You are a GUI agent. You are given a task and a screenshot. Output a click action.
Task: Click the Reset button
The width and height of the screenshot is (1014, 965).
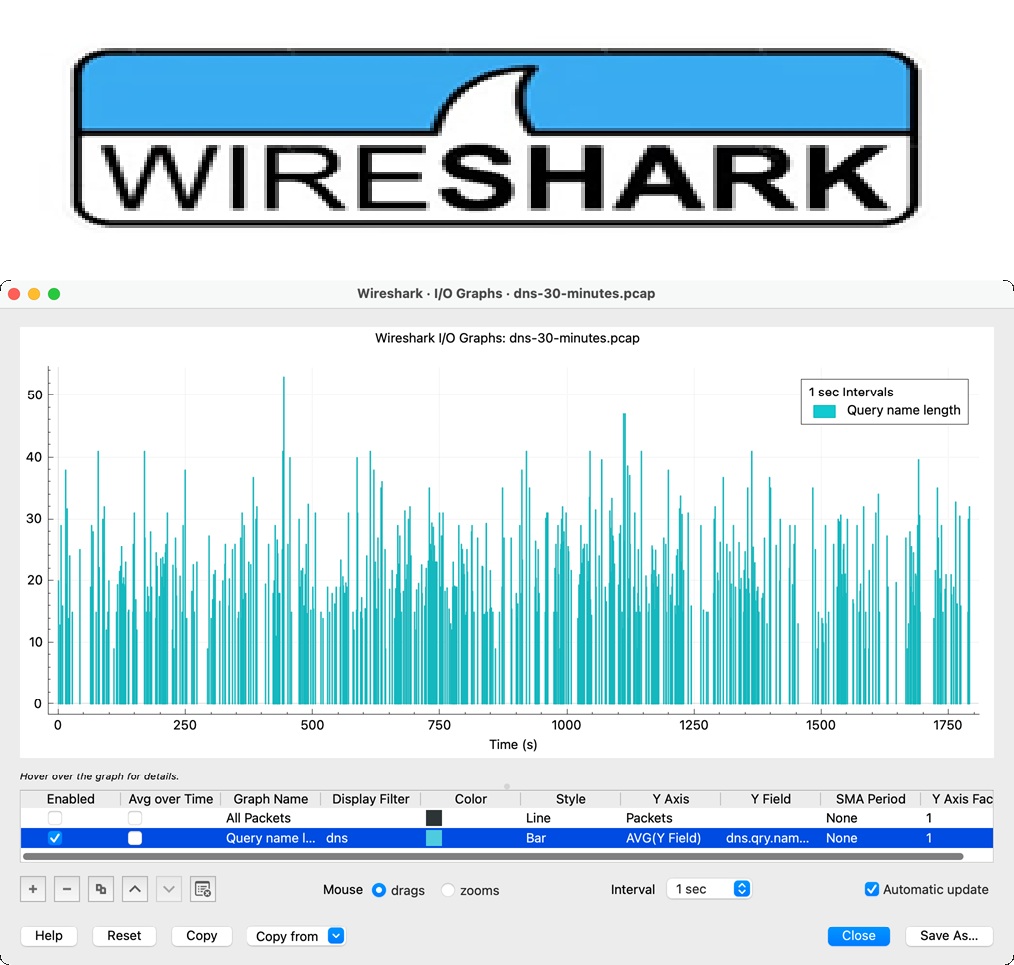[124, 936]
